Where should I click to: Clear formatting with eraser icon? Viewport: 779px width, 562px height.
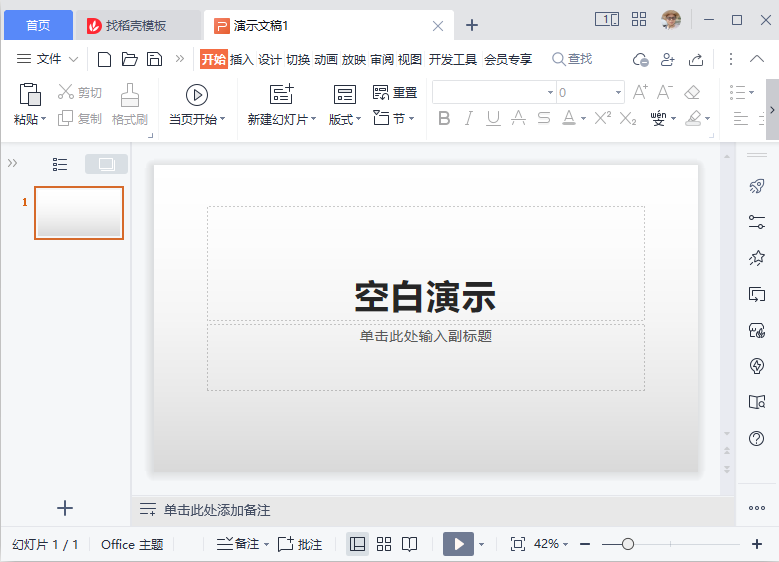click(692, 92)
